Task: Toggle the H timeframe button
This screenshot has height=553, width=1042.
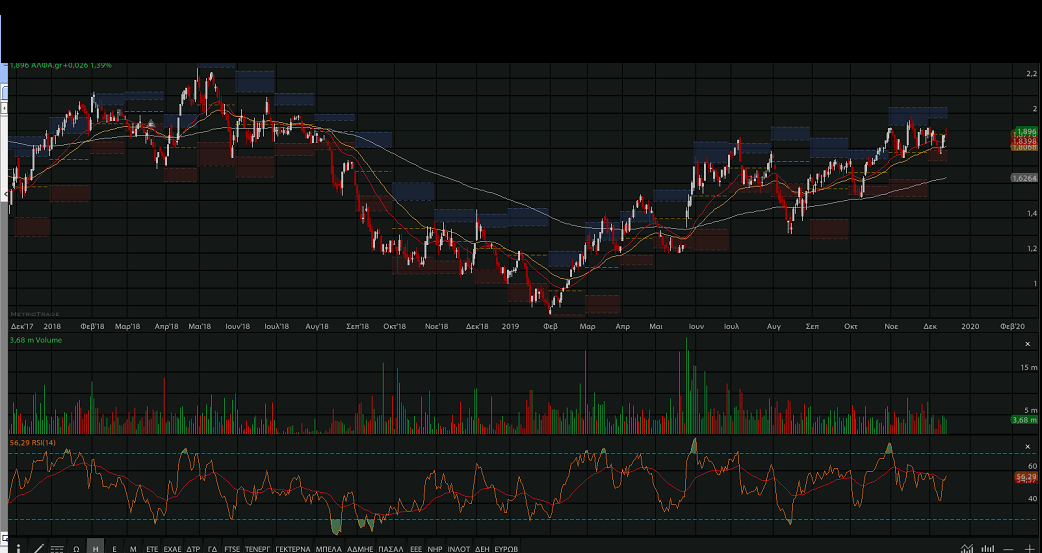Action: point(95,548)
